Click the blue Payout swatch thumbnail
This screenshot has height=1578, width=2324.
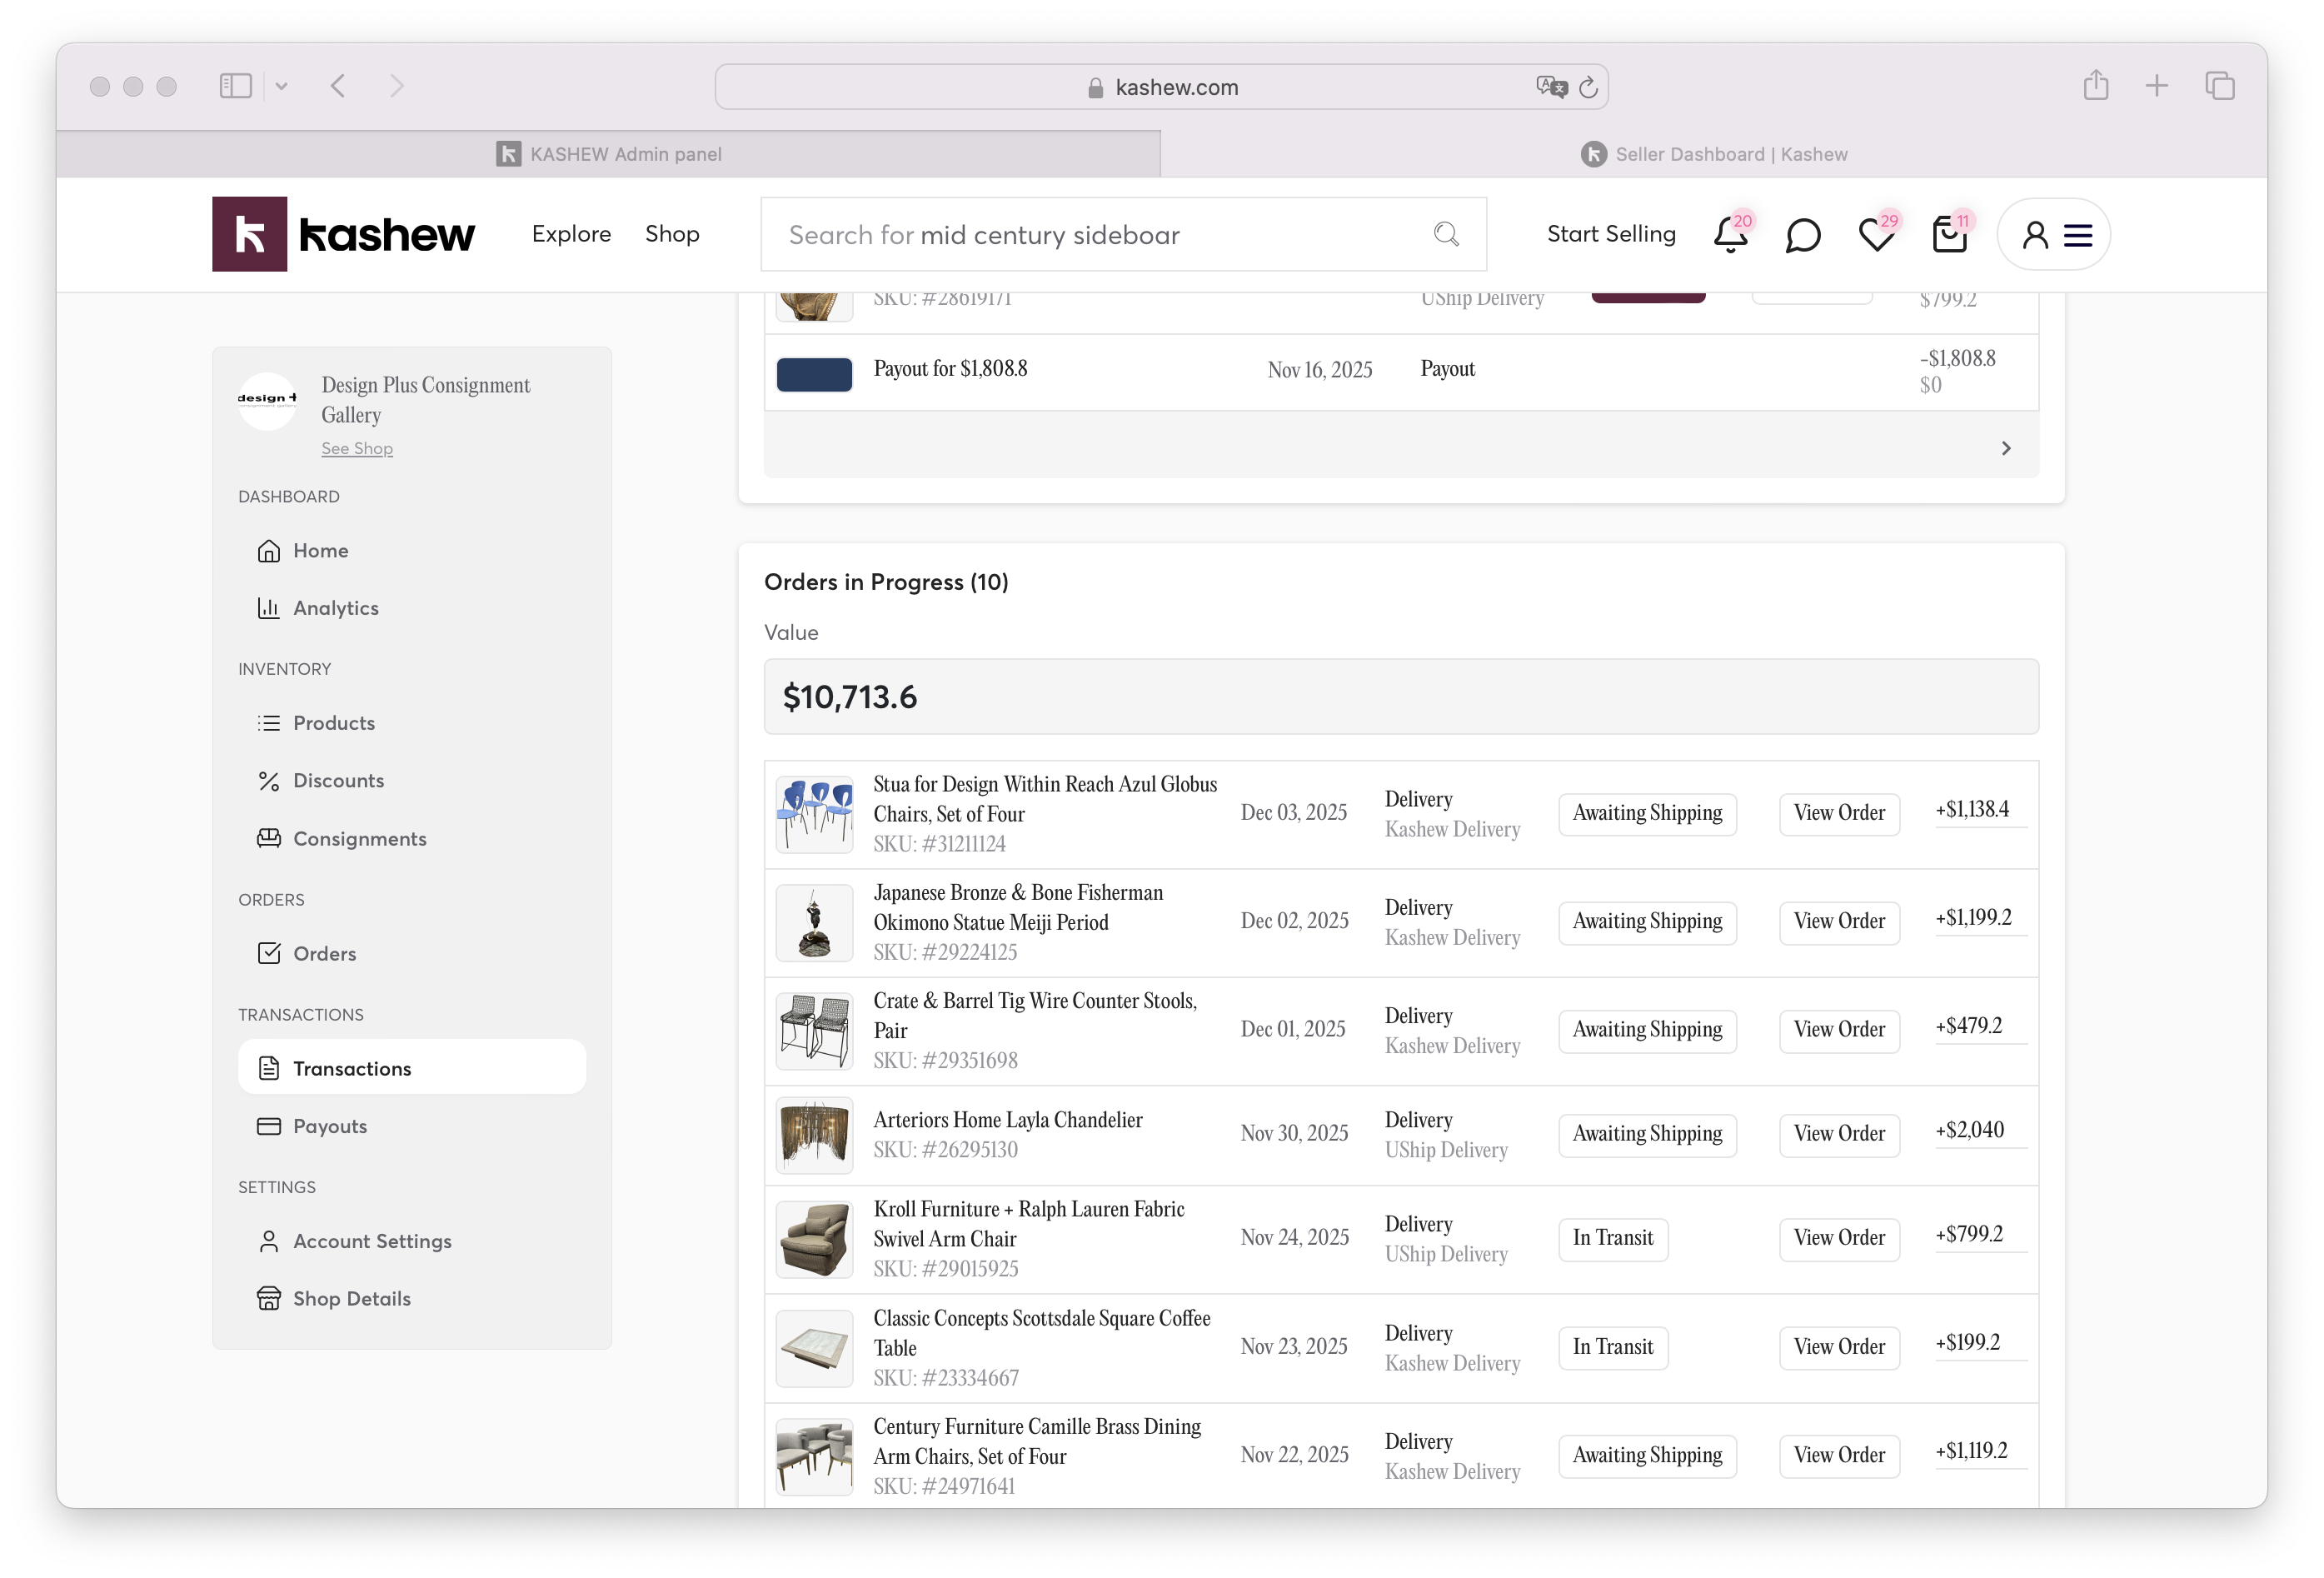(x=814, y=374)
